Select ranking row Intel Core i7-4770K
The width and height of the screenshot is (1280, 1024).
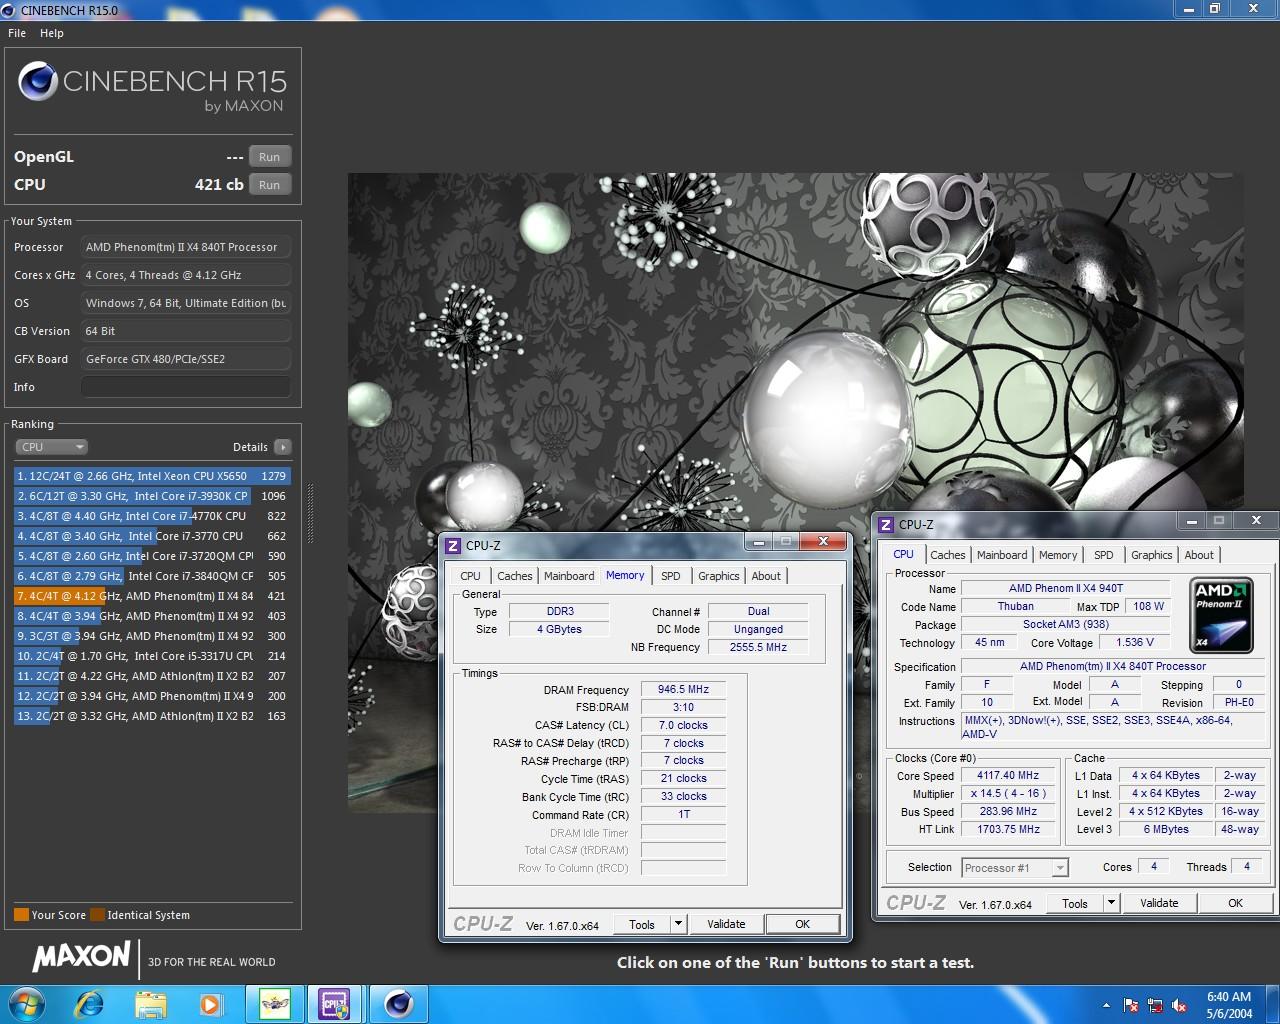click(x=152, y=516)
